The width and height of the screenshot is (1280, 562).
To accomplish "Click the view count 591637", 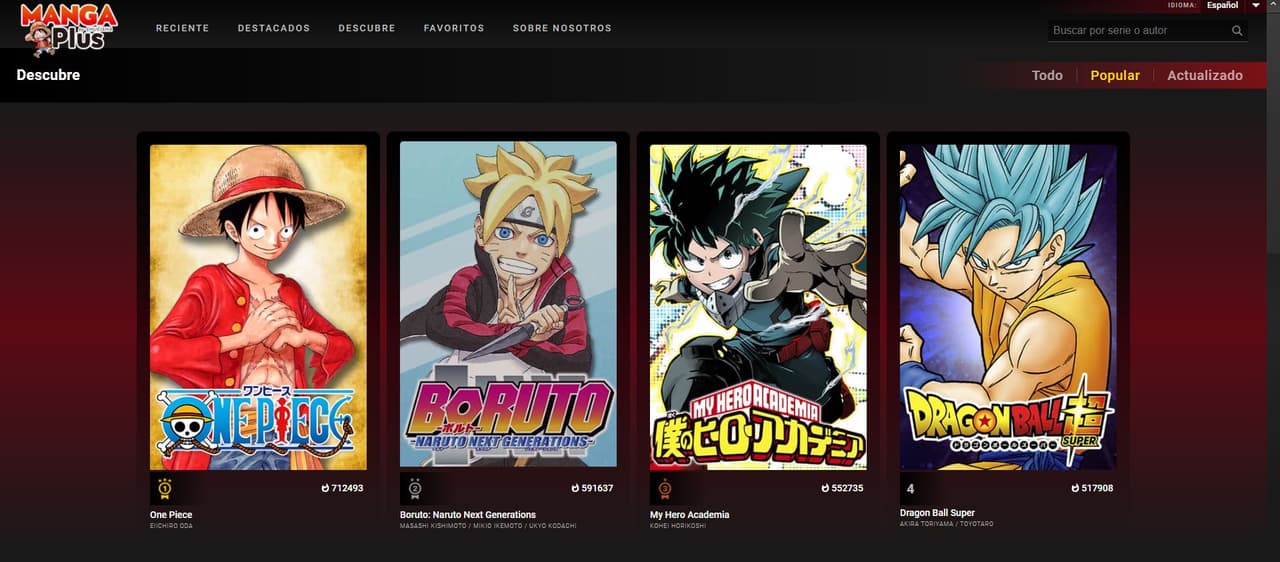I will (x=598, y=488).
